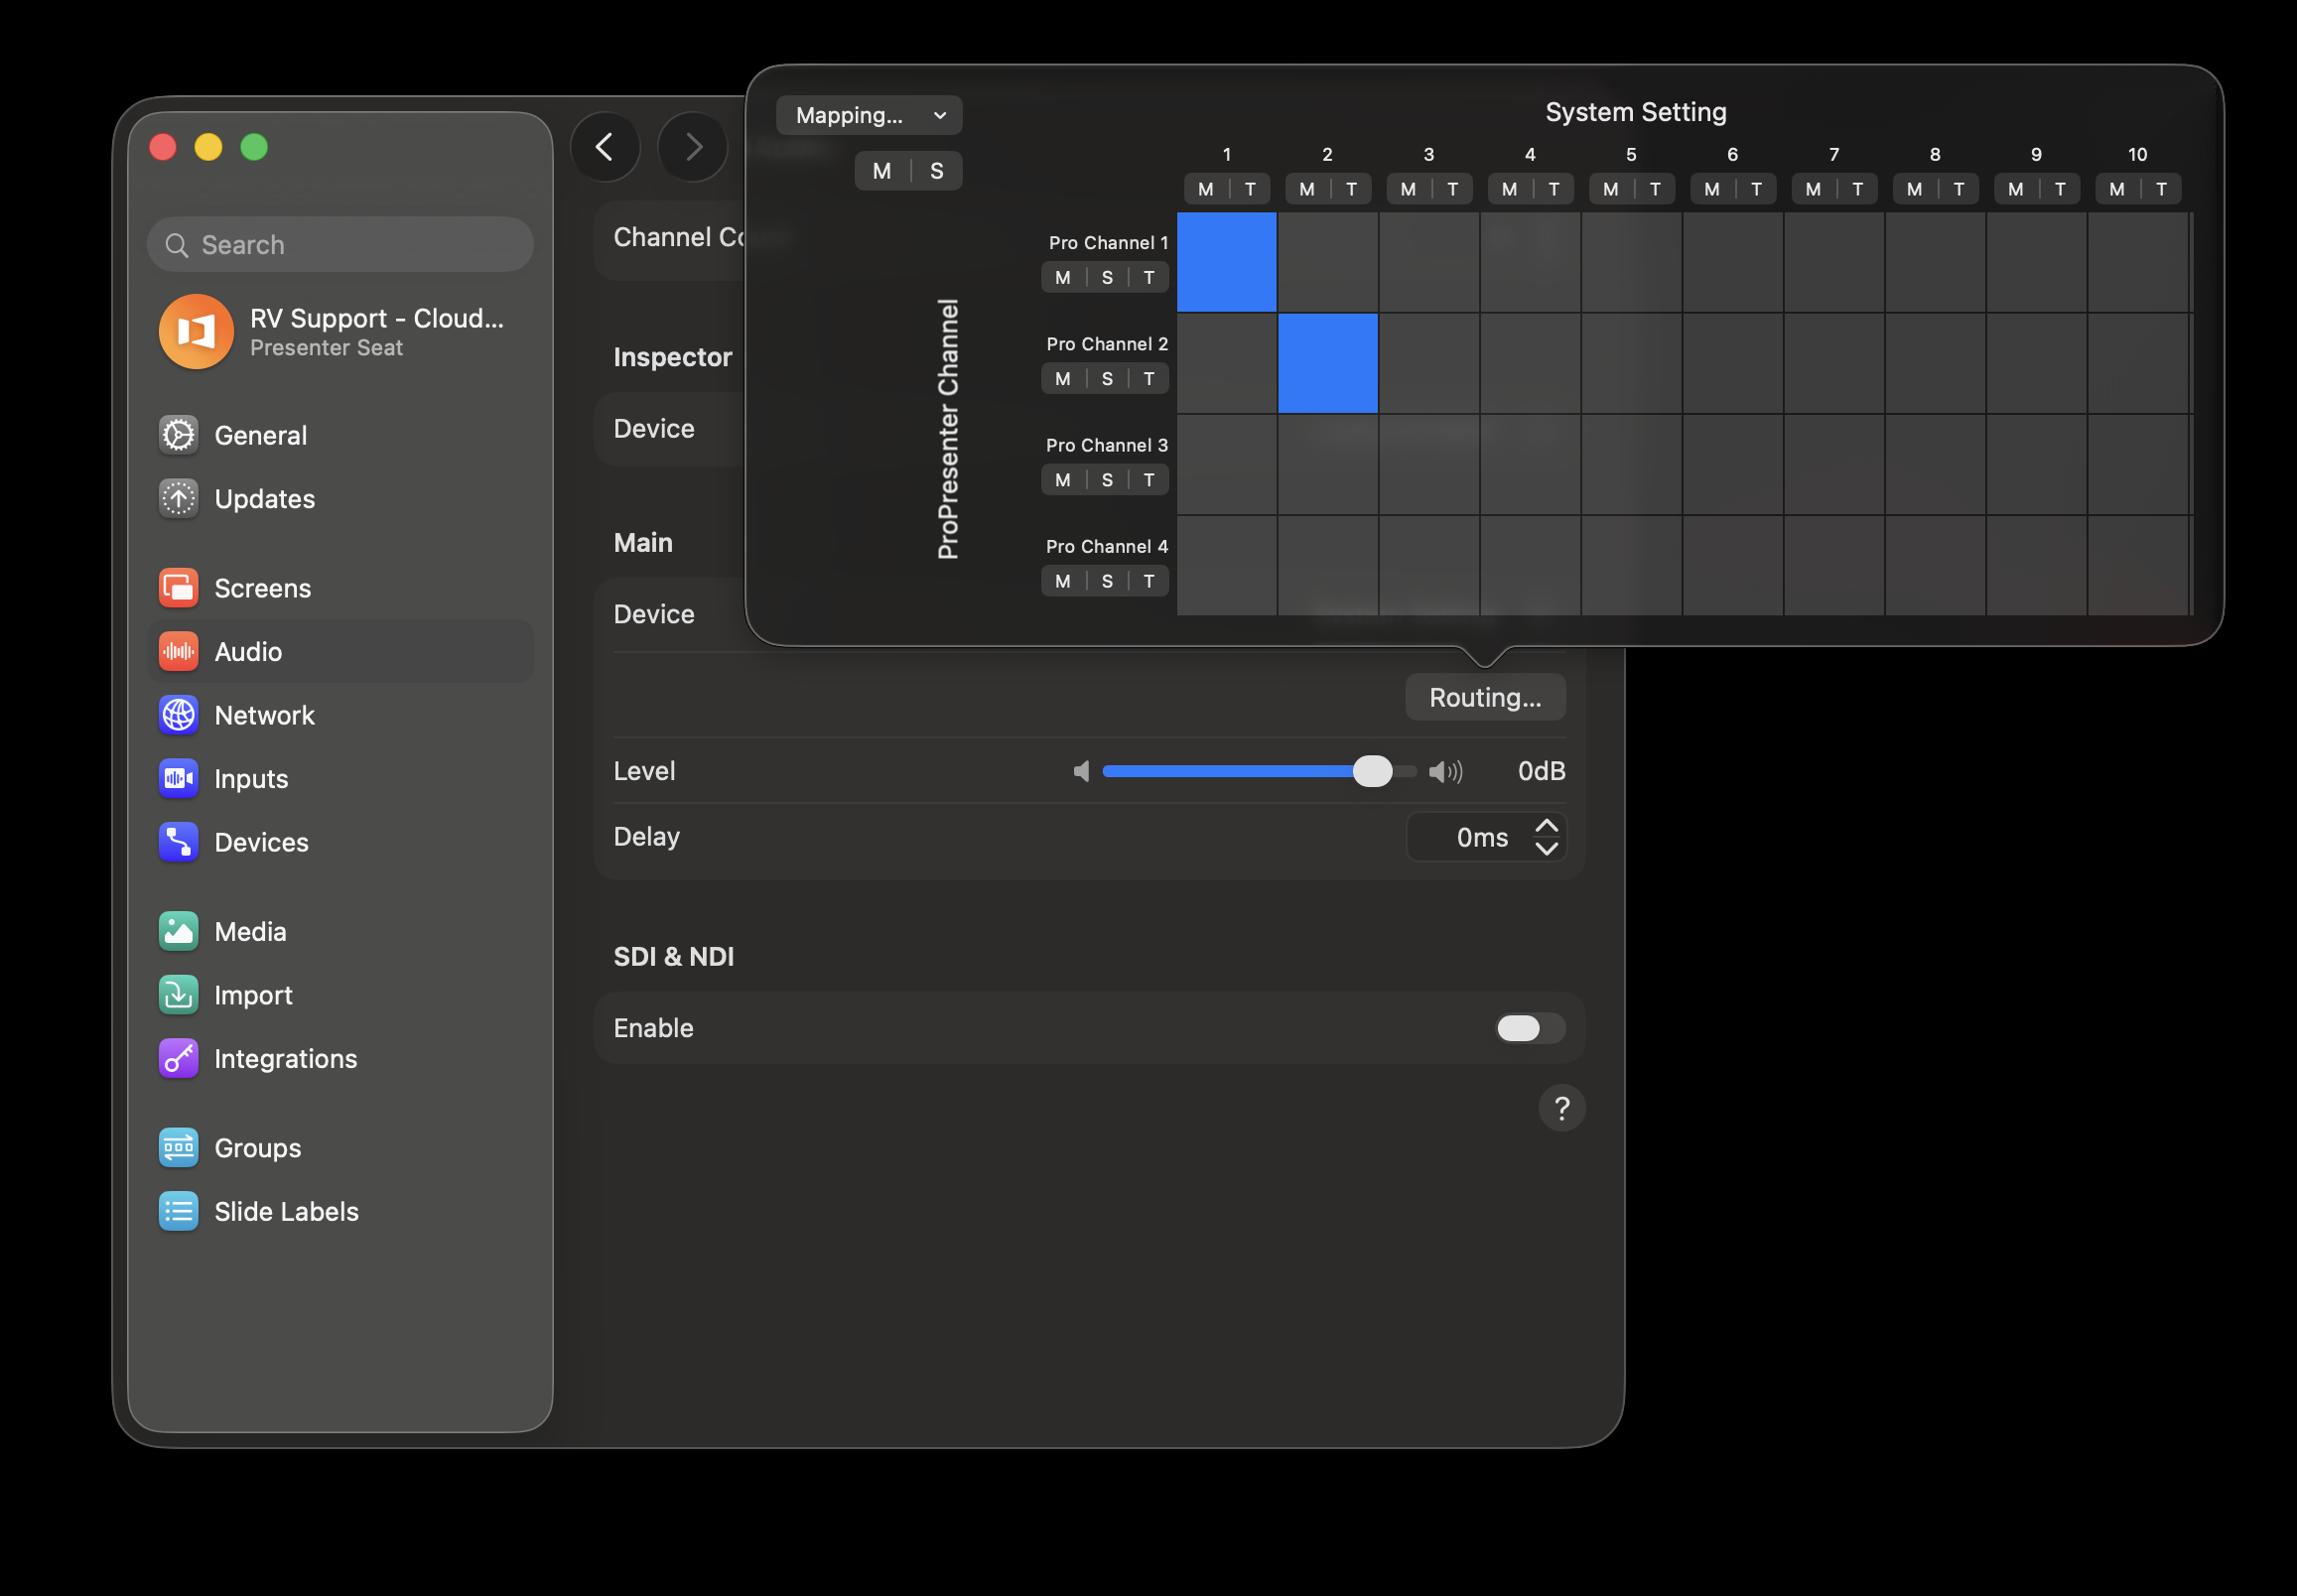This screenshot has height=1596, width=2297.
Task: Increase Delay with the up stepper arrow
Action: coord(1546,826)
